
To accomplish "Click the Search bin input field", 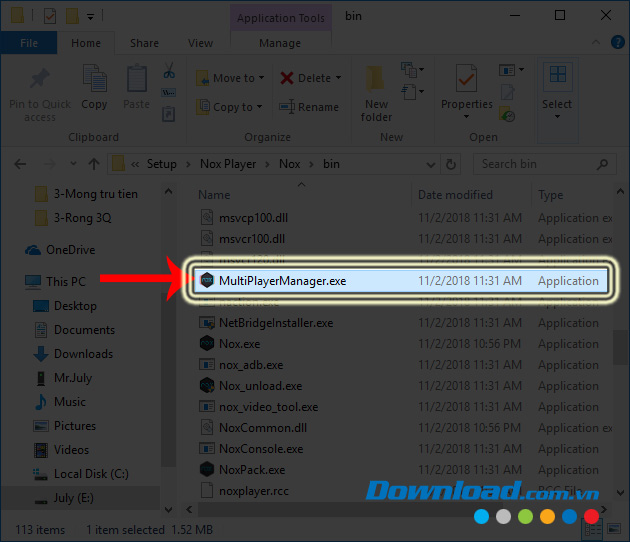I will point(544,164).
